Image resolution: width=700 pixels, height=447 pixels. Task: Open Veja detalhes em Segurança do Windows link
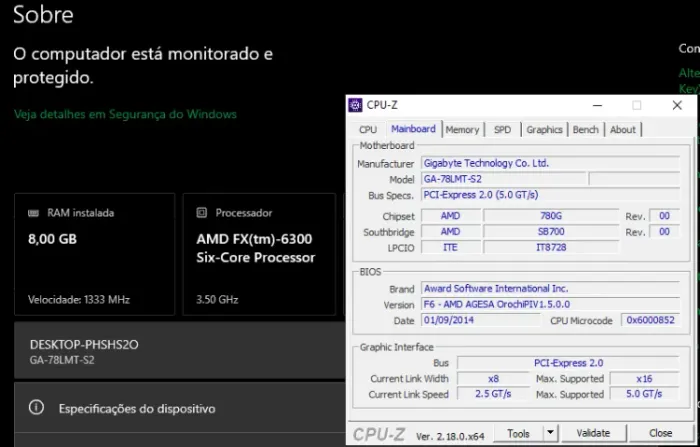tap(125, 114)
